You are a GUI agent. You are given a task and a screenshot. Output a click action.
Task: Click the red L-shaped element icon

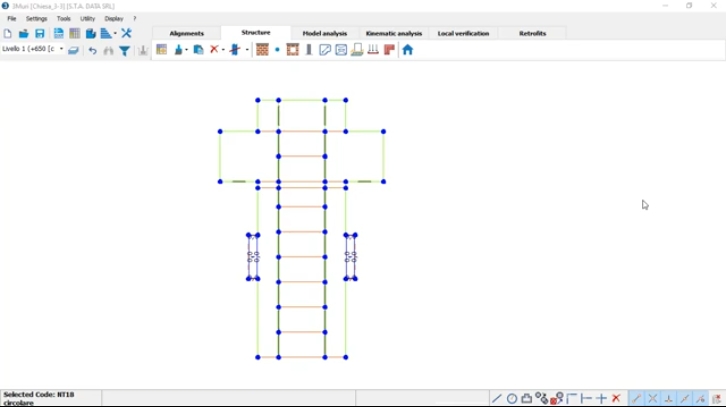coord(389,50)
